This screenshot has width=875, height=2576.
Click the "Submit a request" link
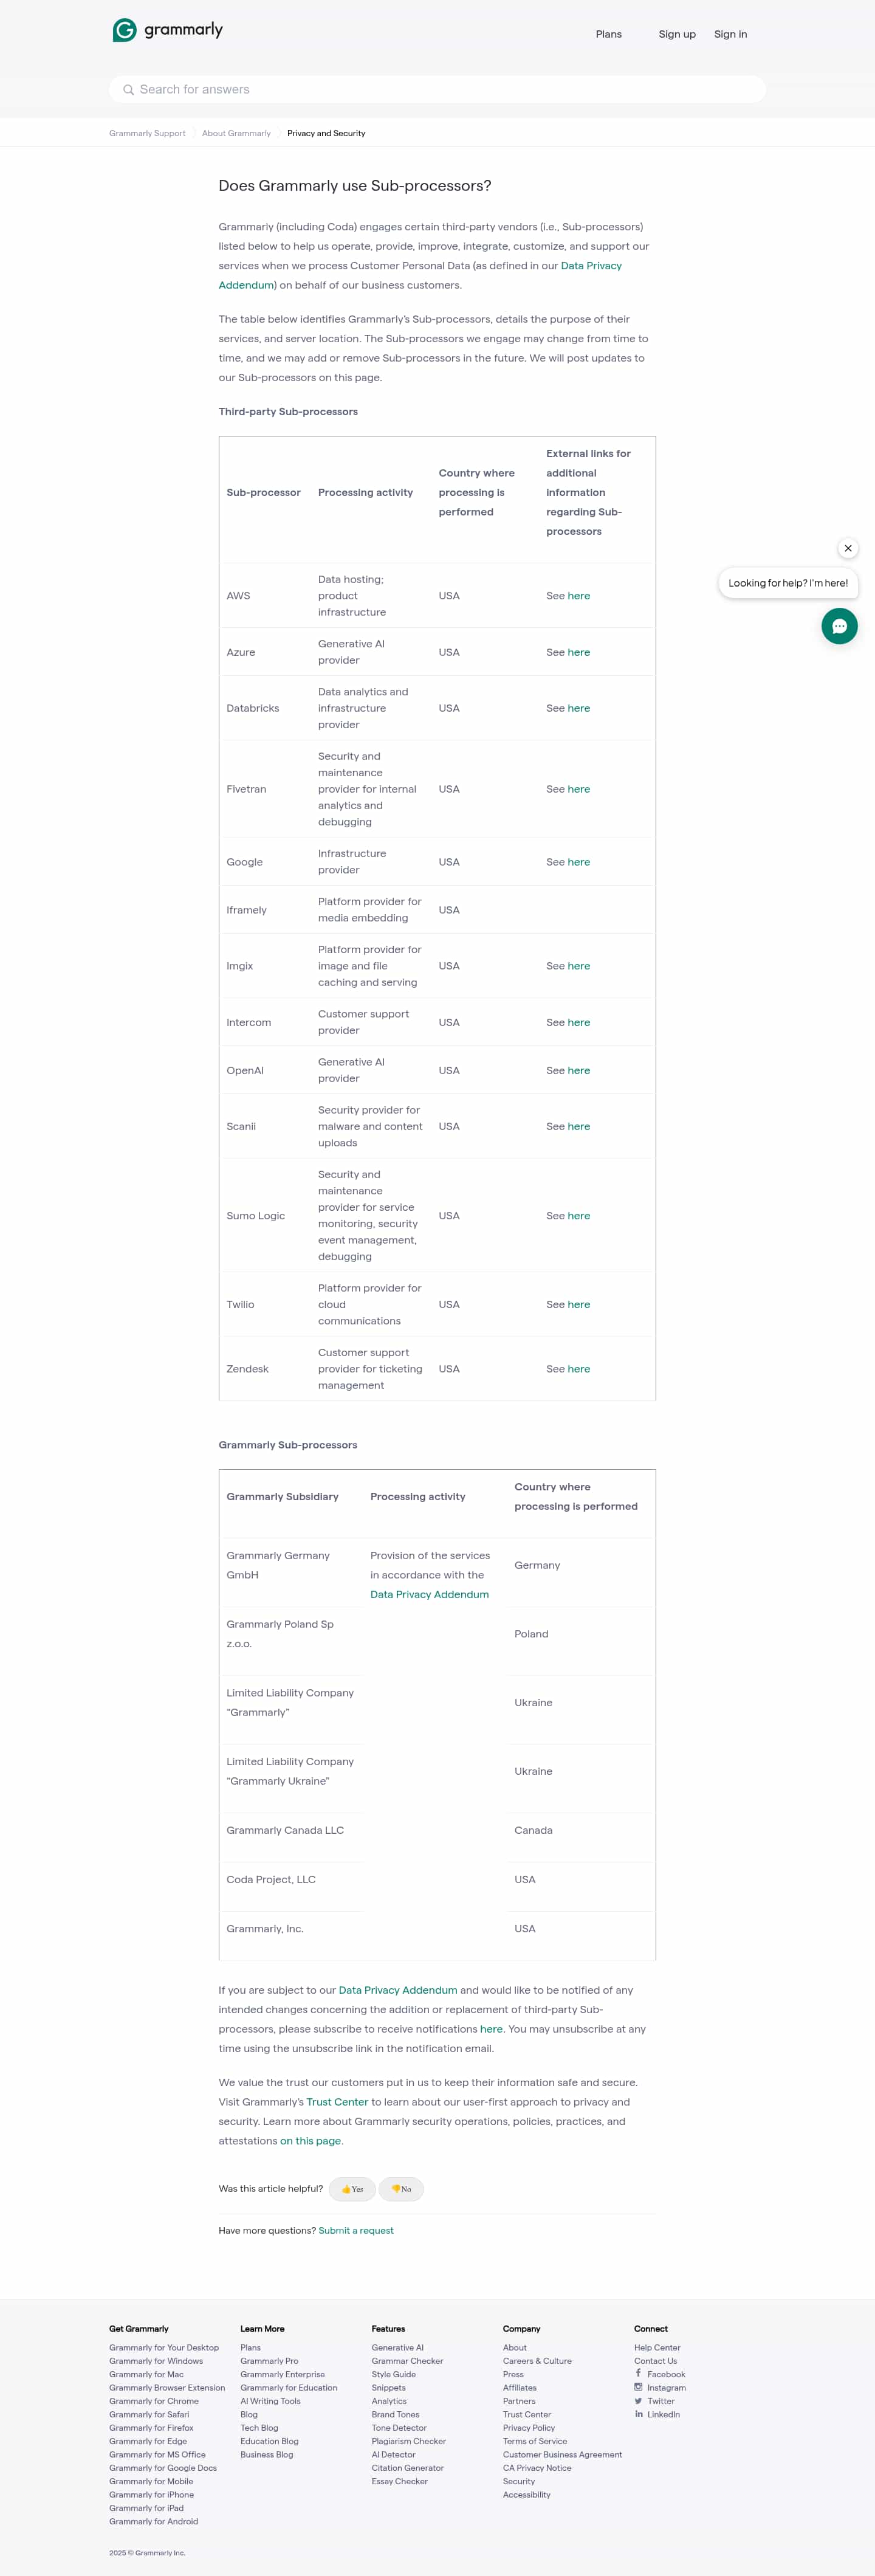(x=356, y=2230)
